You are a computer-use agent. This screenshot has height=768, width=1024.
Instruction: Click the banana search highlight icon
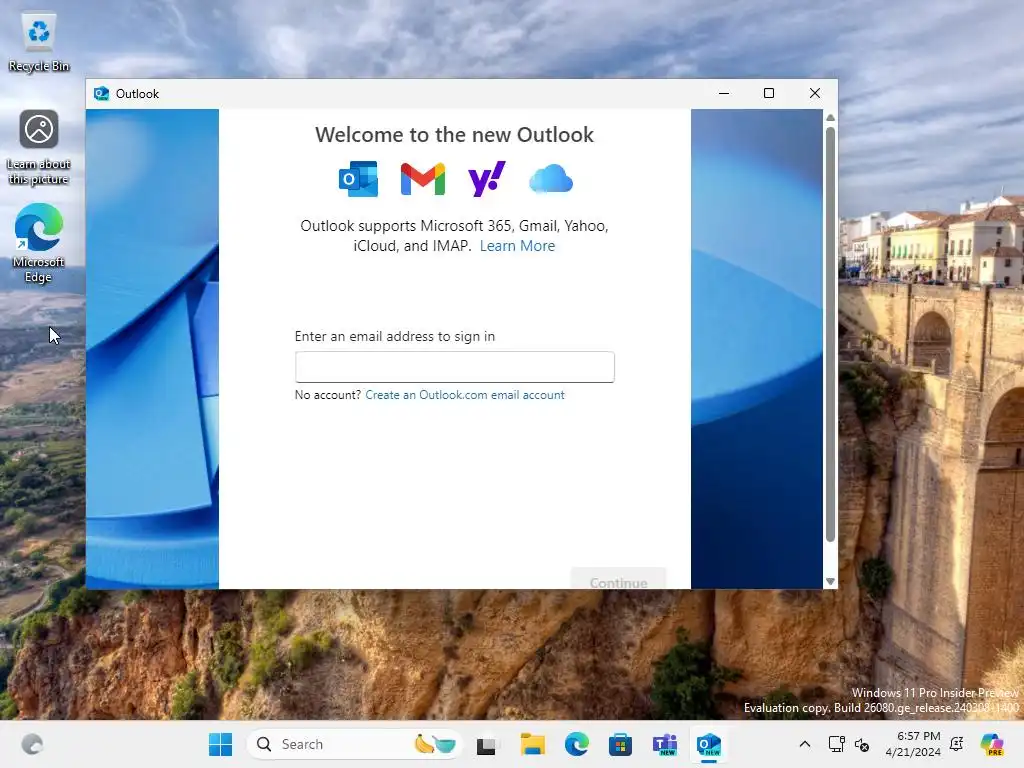[435, 744]
